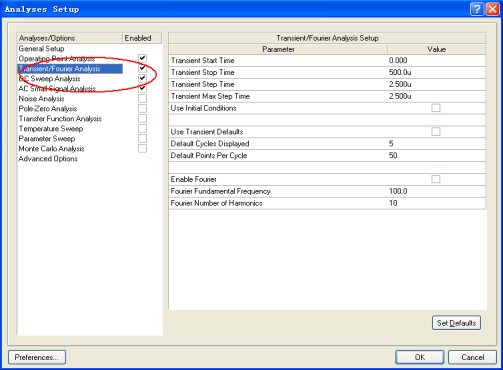Select Pole-Zero Analysis row
The image size is (503, 370).
click(x=48, y=109)
